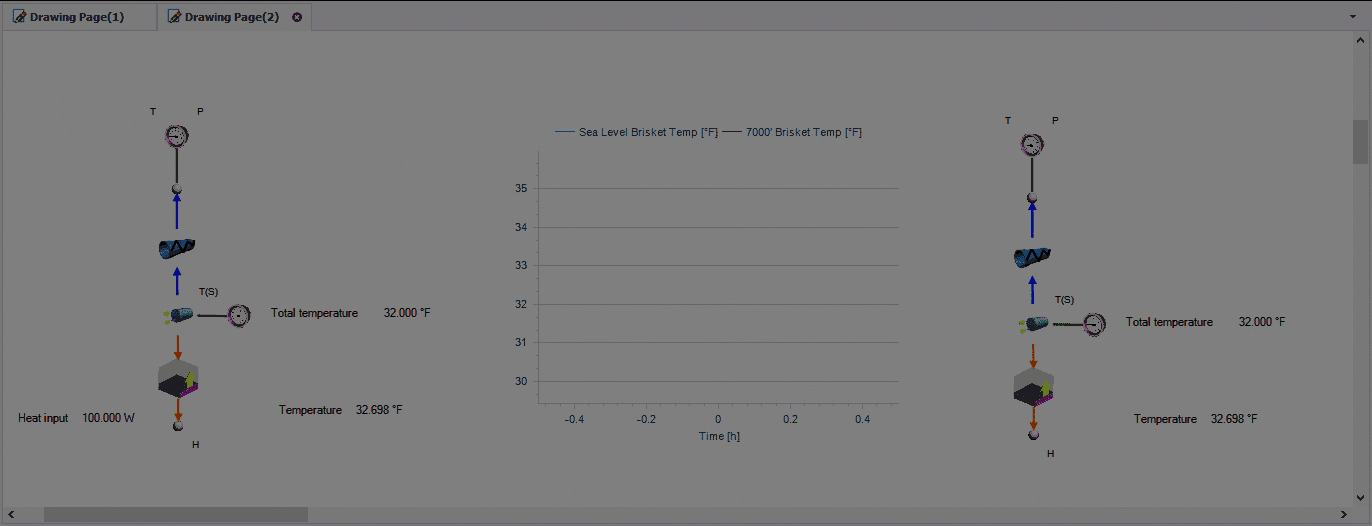The width and height of the screenshot is (1372, 526).
Task: Select the blue pipe component in left diagram
Action: (x=177, y=247)
